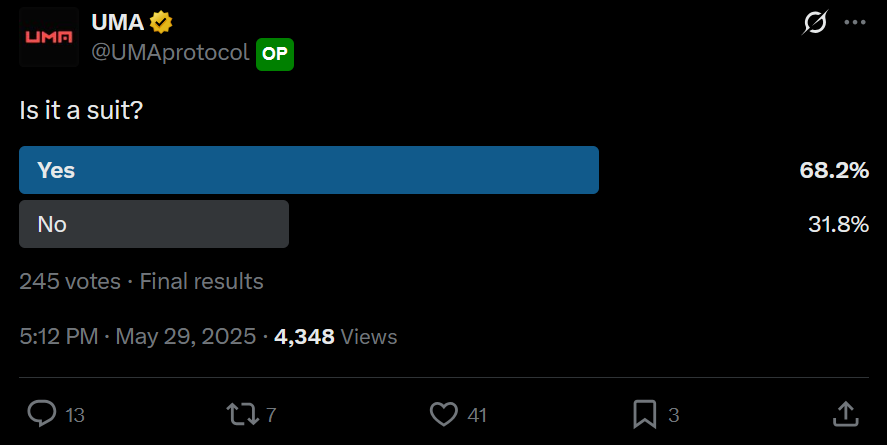Open the three-dot more options menu
887x445 pixels.
tap(855, 22)
